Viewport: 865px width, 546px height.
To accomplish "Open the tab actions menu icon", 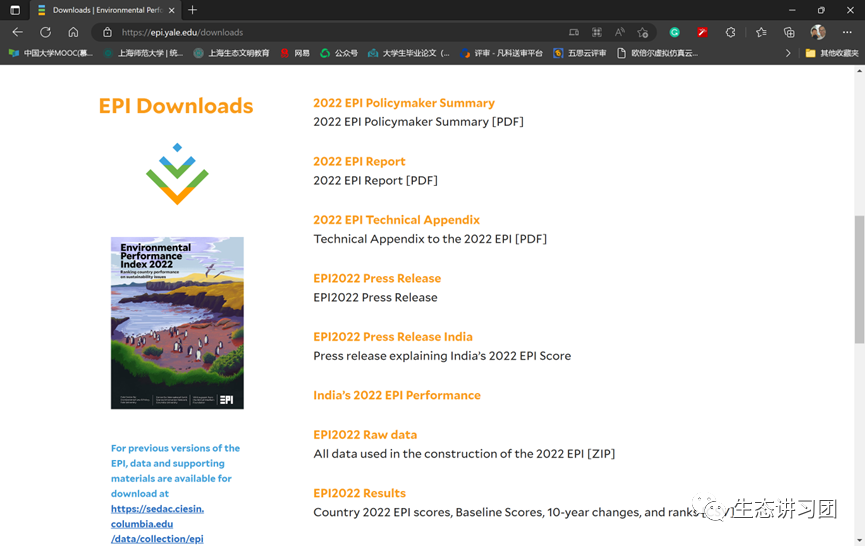I will click(x=15, y=10).
